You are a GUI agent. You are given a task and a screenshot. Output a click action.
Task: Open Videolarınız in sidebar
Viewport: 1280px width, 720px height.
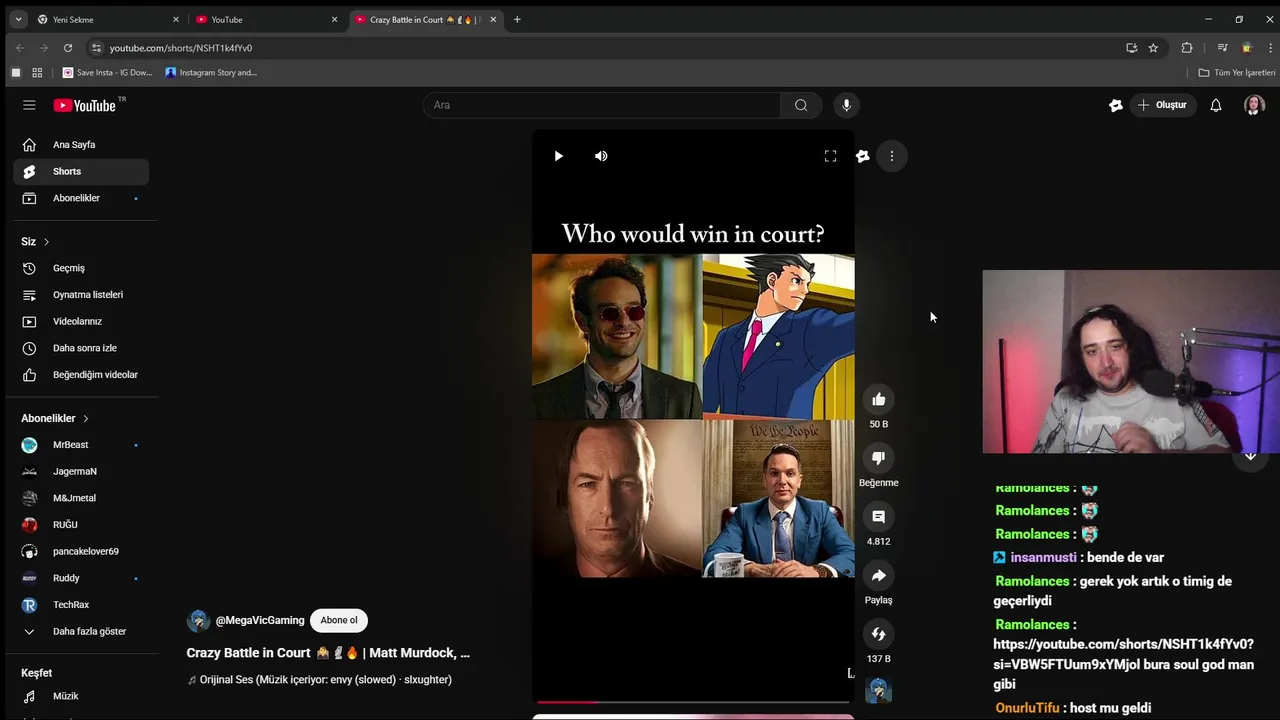81,321
